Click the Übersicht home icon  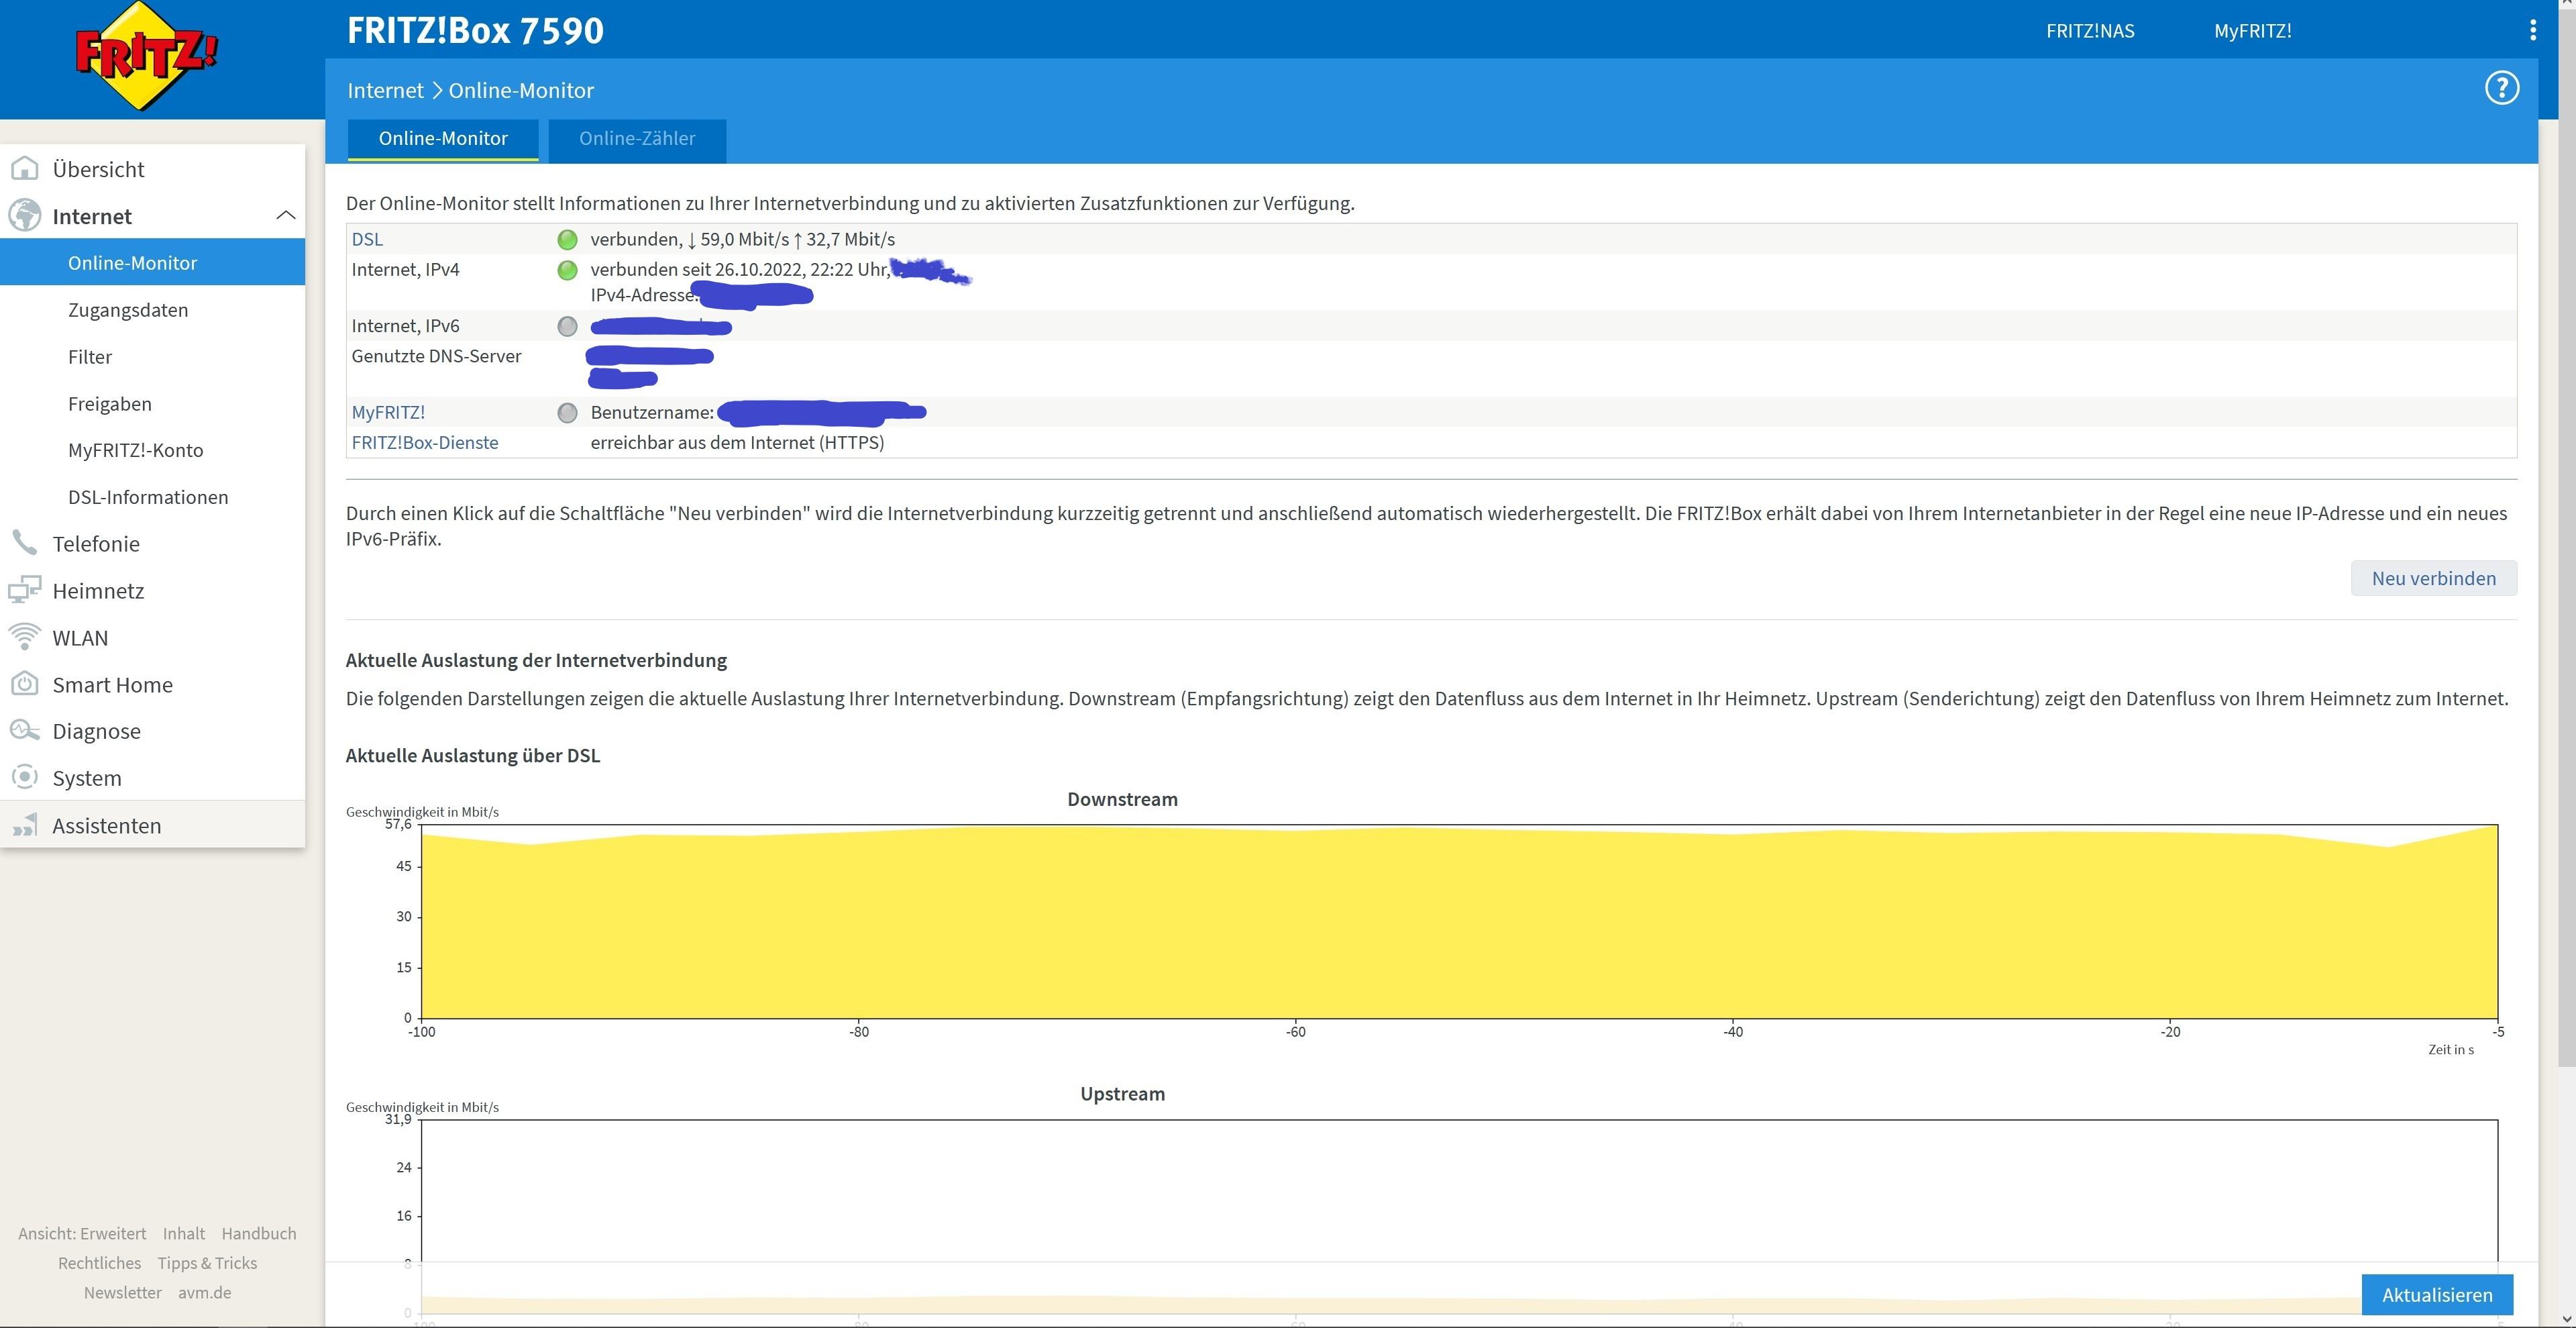(x=25, y=169)
